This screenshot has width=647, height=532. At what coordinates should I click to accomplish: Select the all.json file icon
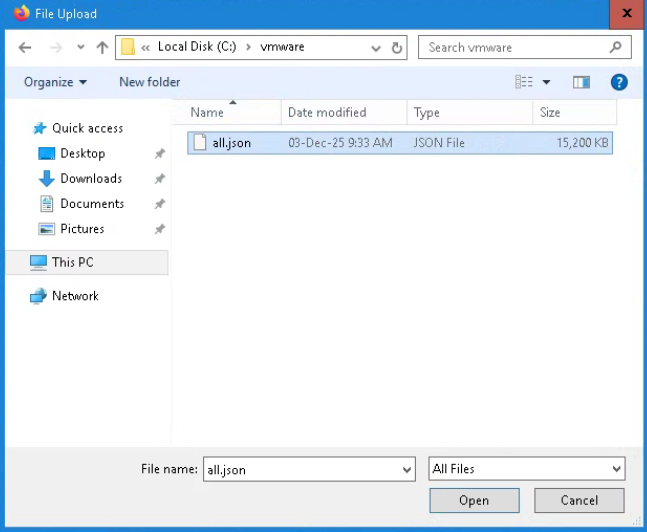coord(199,143)
